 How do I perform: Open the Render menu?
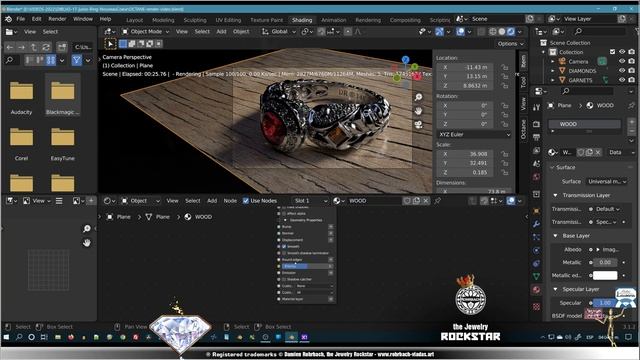(57, 19)
